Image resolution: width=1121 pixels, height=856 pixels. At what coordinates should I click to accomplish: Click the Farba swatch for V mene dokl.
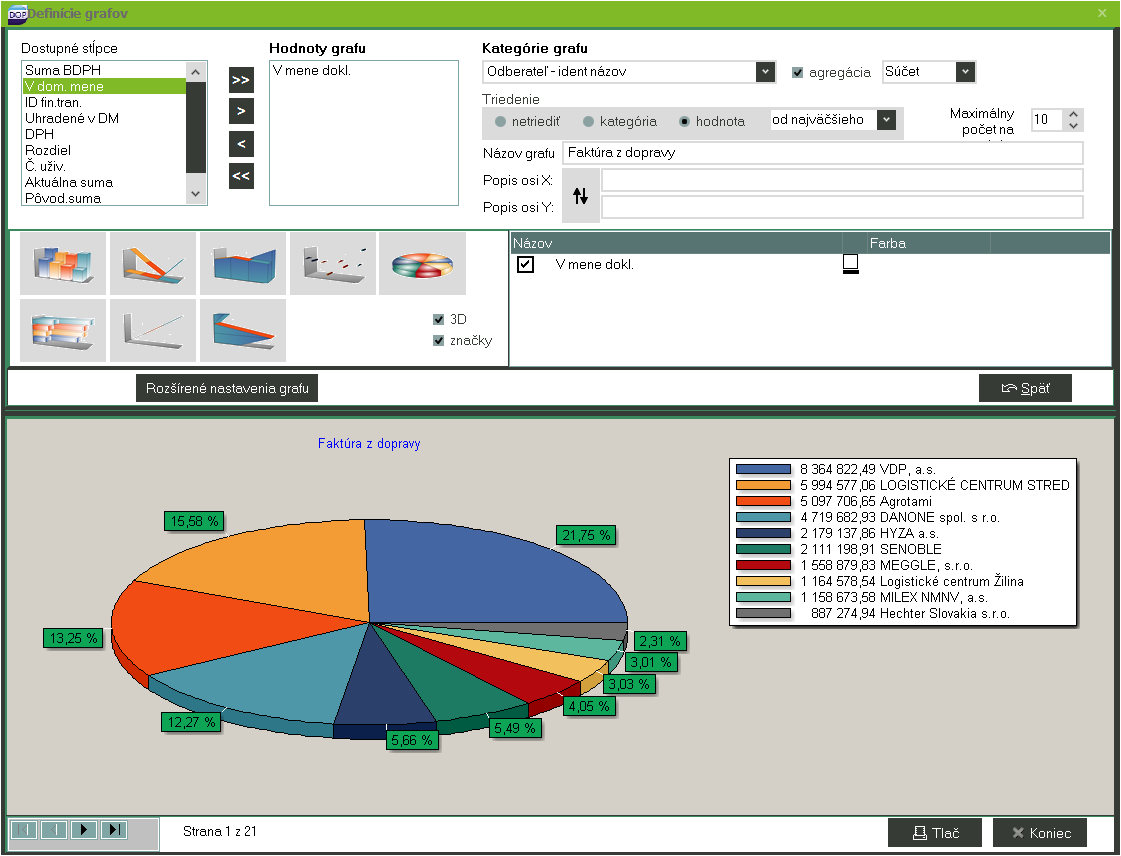coord(851,264)
